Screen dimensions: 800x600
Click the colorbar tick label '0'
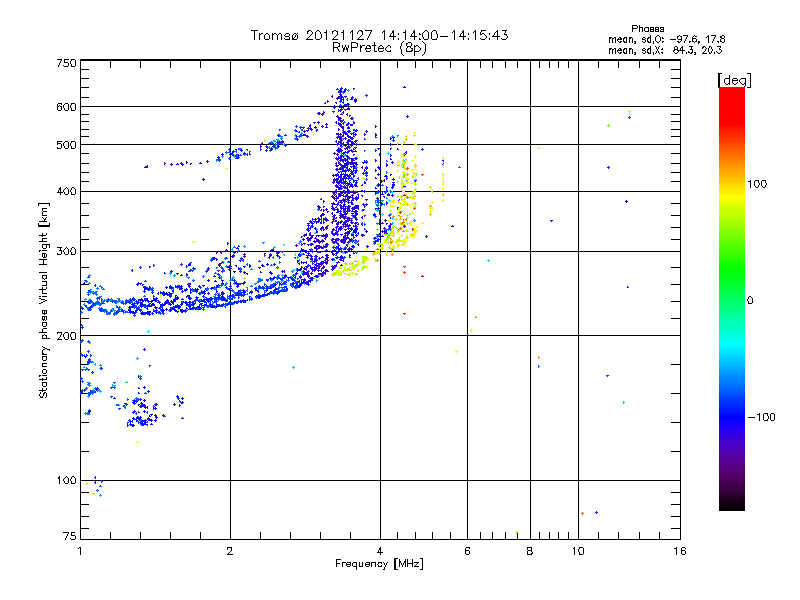[750, 301]
